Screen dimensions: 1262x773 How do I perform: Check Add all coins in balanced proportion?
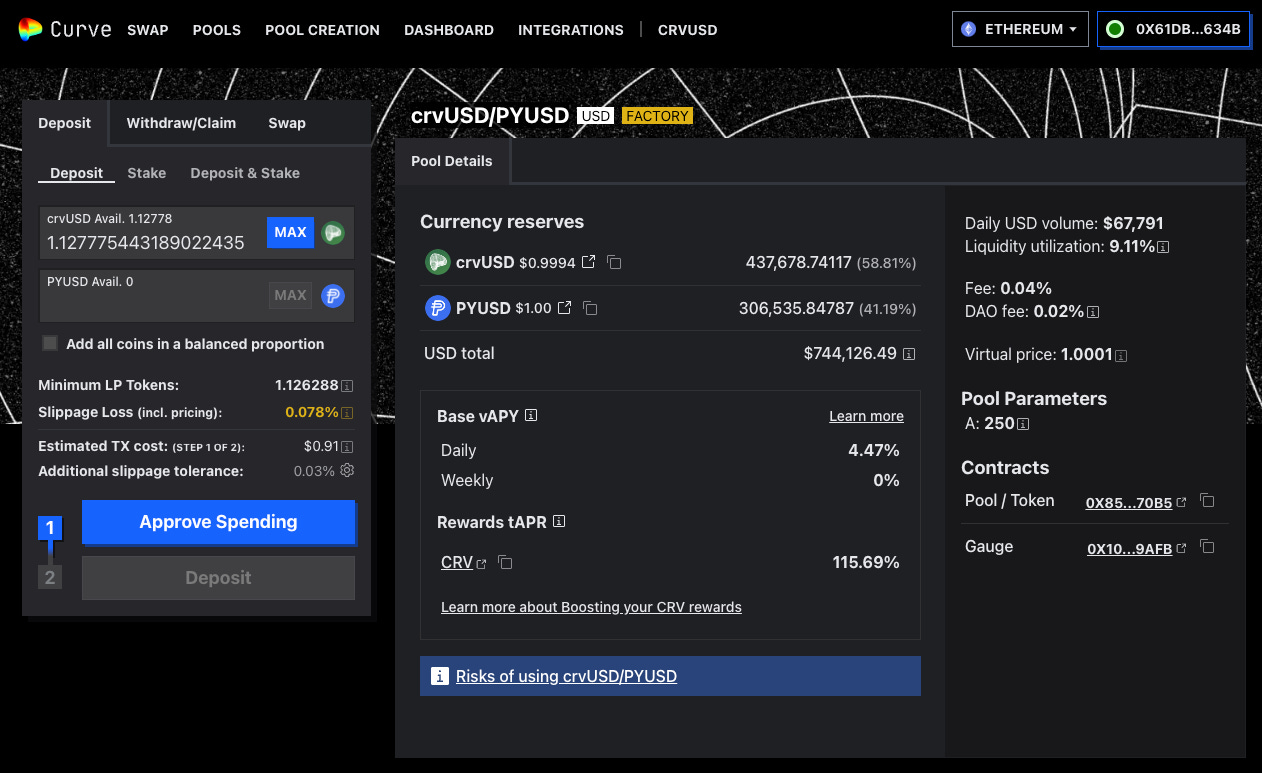[x=50, y=343]
